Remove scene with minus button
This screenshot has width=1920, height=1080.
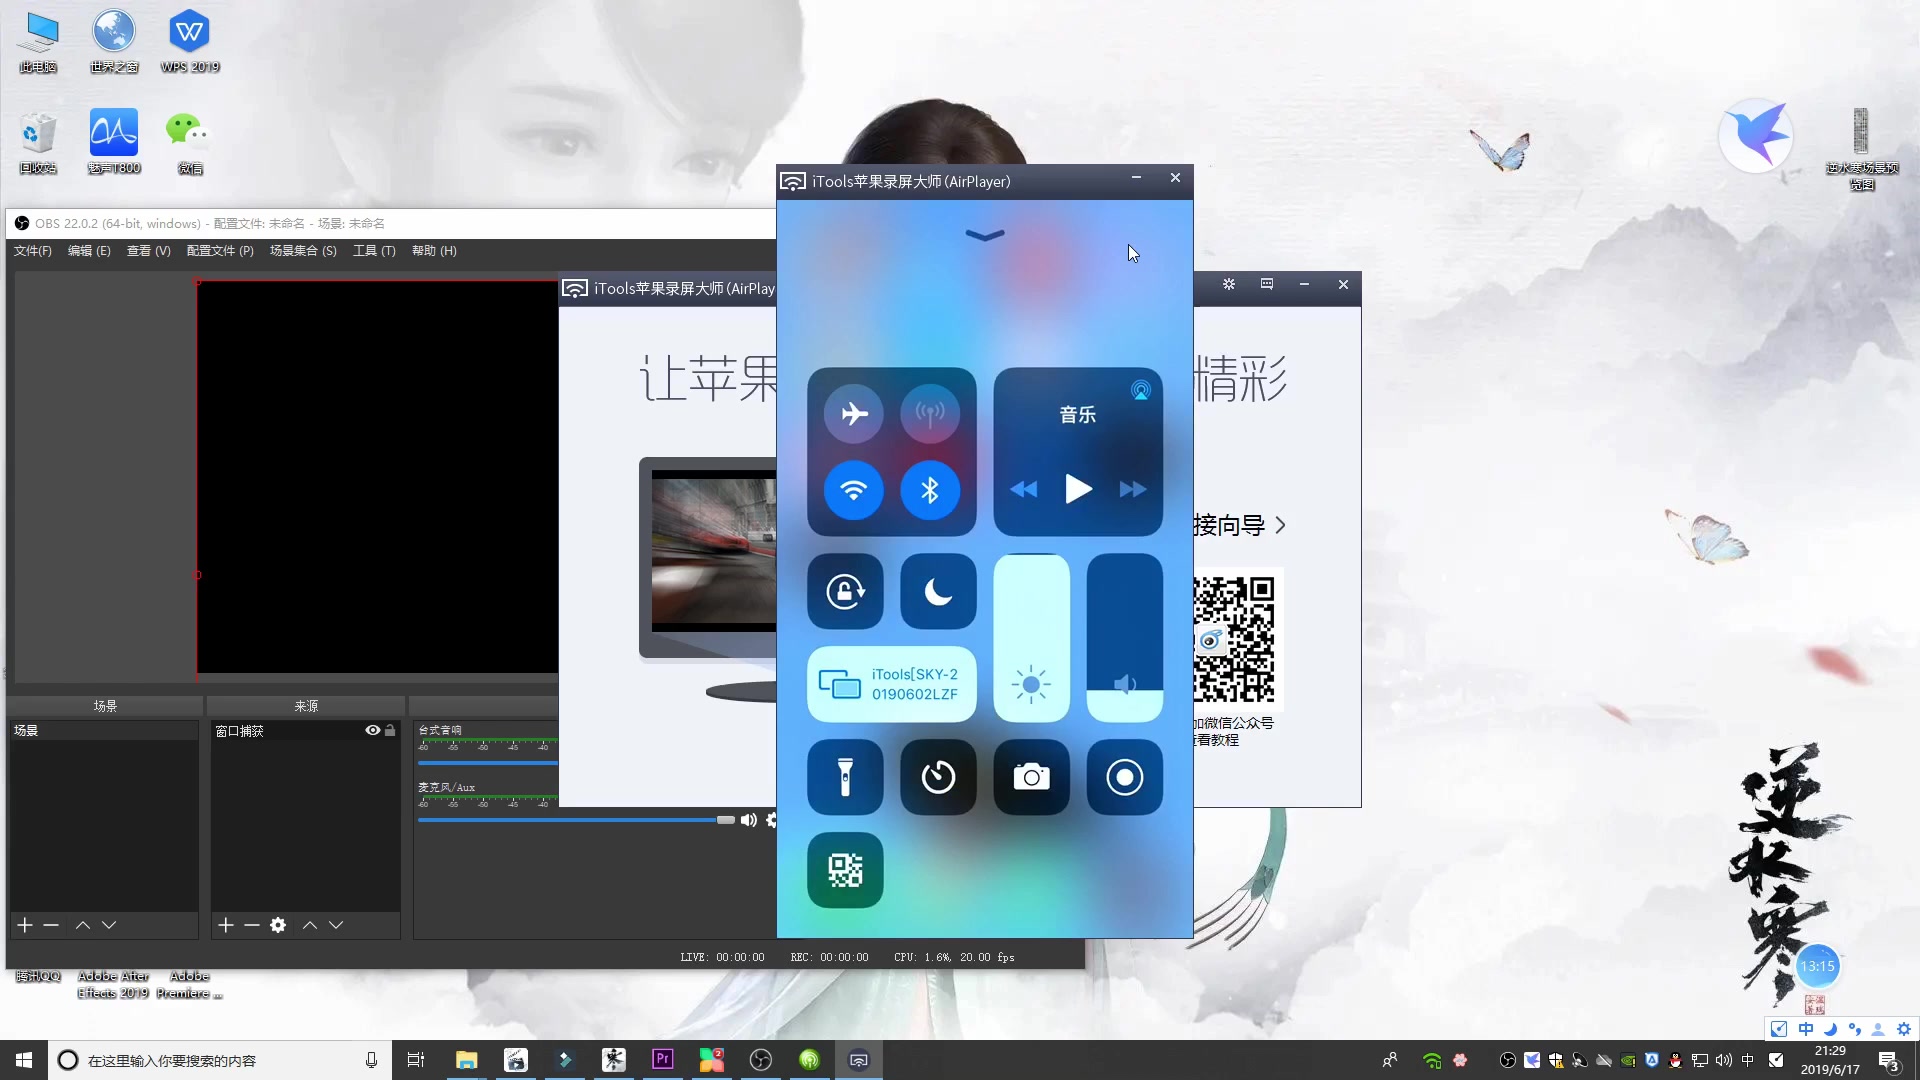coord(51,925)
